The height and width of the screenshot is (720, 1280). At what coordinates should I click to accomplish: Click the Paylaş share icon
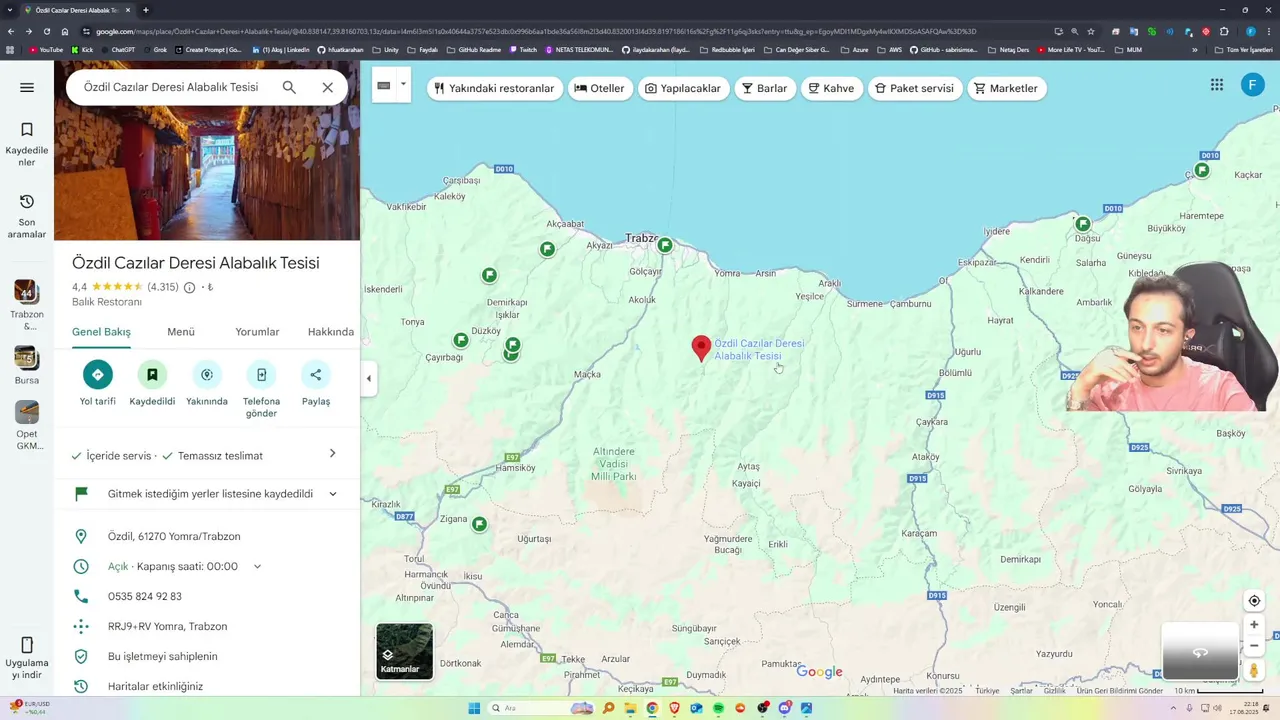pos(316,375)
